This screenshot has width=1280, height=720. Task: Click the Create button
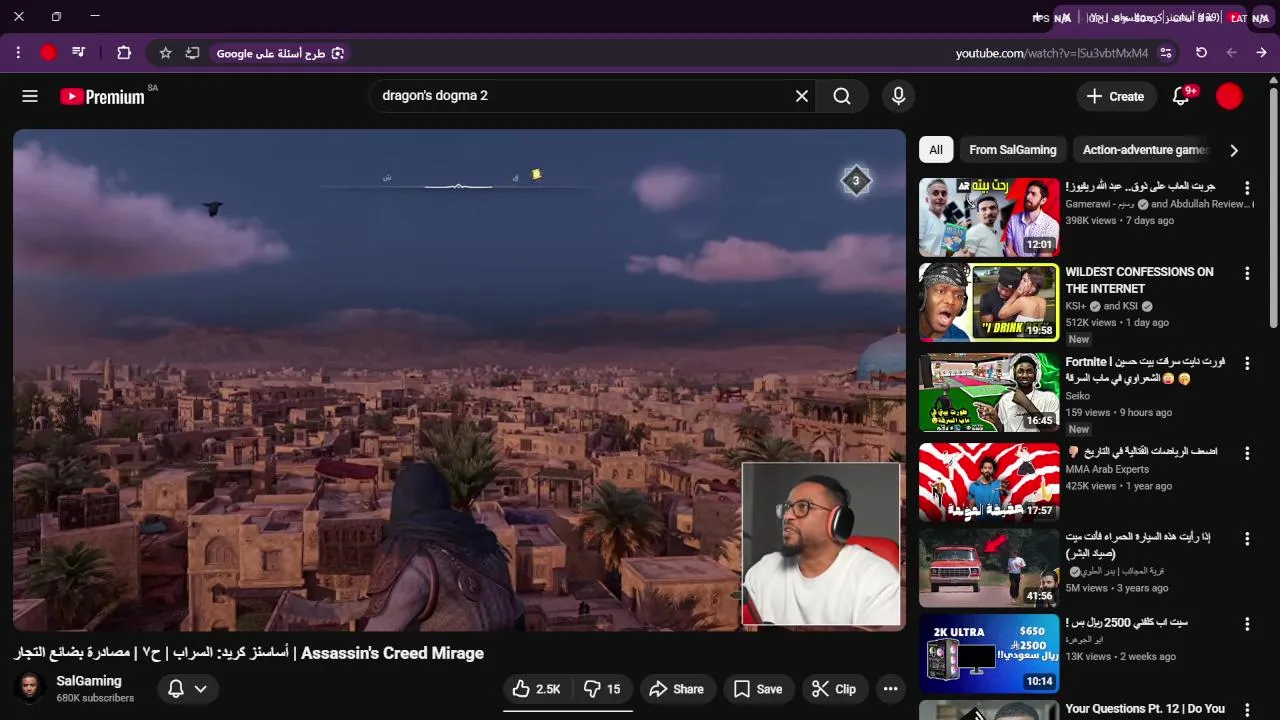[1116, 96]
